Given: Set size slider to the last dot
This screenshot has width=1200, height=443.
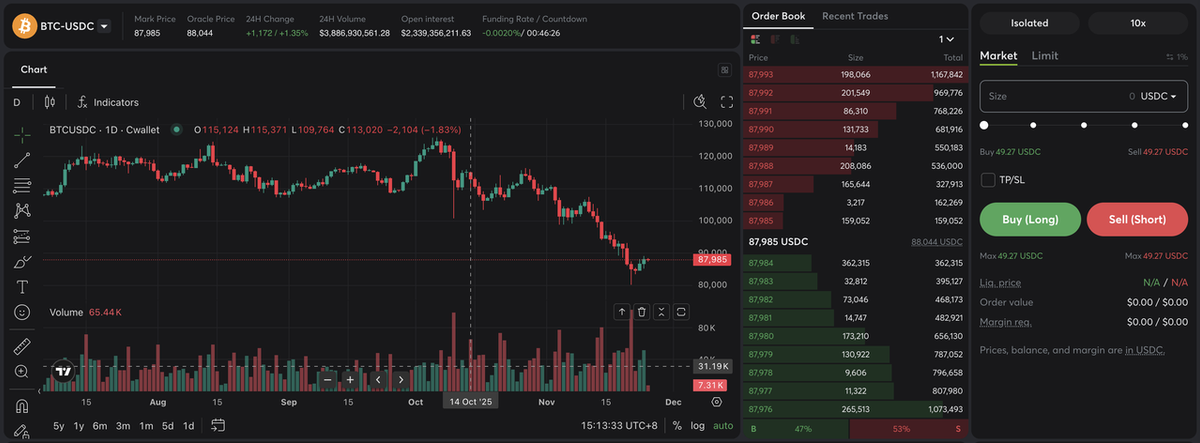Looking at the screenshot, I should tap(1185, 125).
